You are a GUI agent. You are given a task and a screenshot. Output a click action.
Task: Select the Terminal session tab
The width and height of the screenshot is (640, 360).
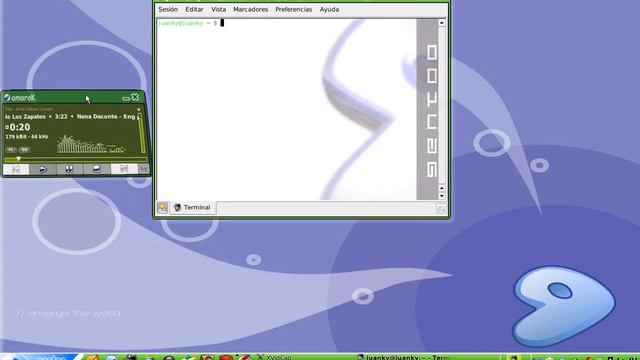coord(192,207)
